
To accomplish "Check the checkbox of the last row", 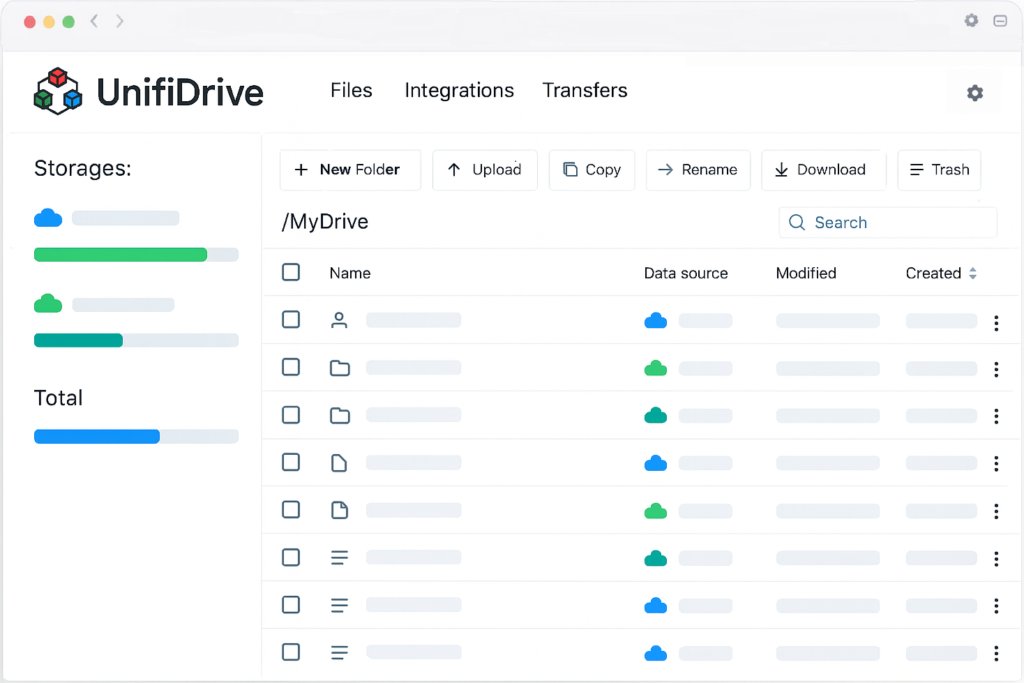I will pyautogui.click(x=290, y=651).
